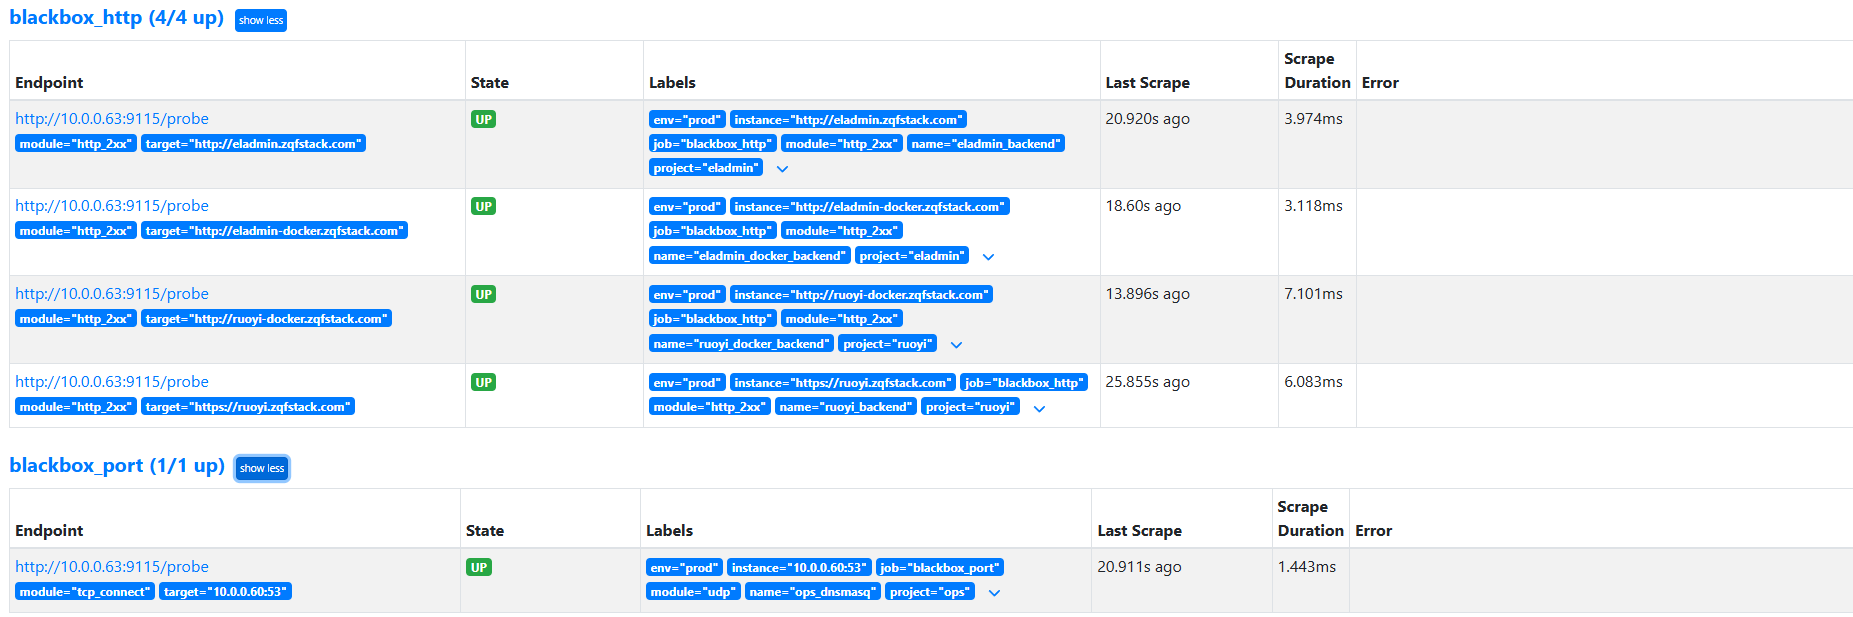
Task: Click the UP state badge in ops_dnsmasq row
Action: pyautogui.click(x=479, y=568)
